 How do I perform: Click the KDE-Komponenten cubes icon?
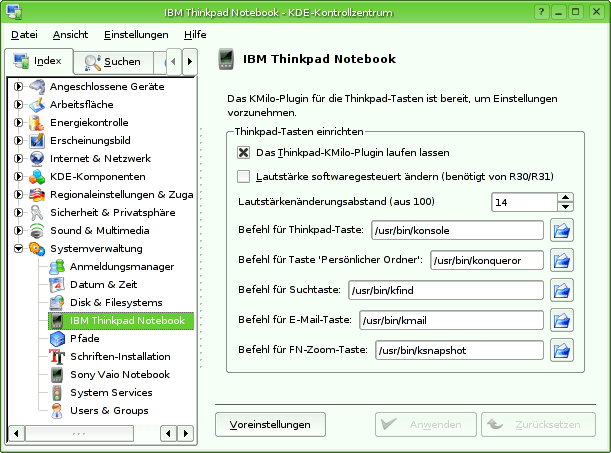pyautogui.click(x=37, y=176)
